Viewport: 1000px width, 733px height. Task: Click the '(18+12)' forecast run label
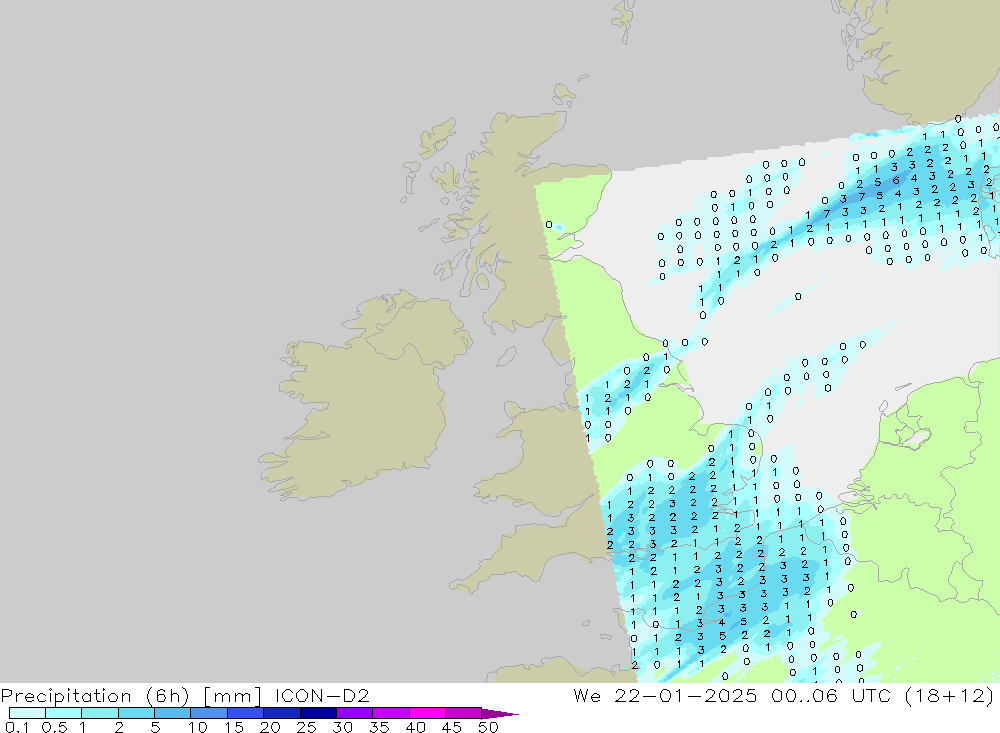click(949, 695)
